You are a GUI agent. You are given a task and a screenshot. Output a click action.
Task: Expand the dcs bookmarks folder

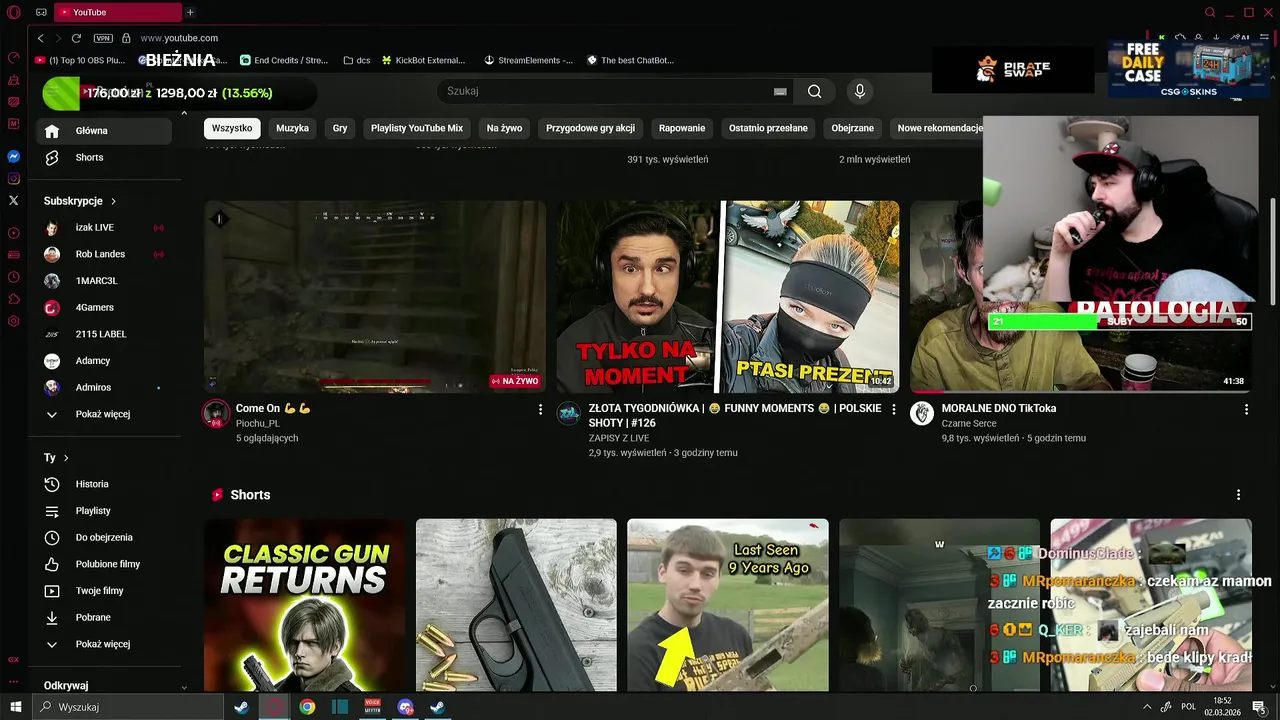point(356,60)
